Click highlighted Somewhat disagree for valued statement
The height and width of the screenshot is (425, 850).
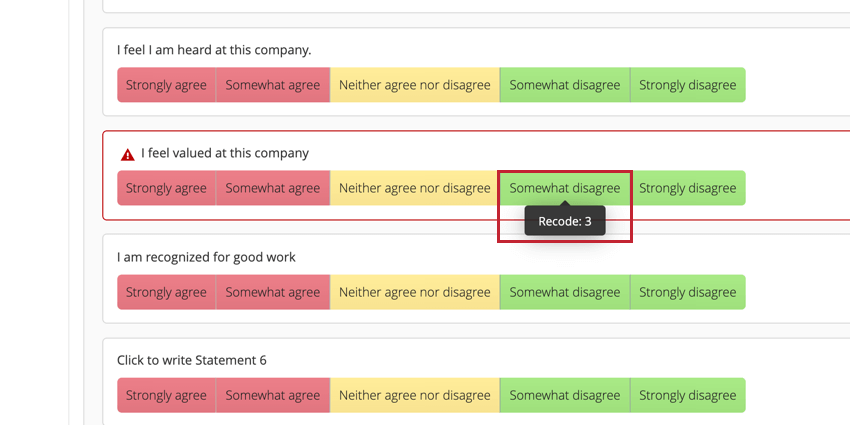565,188
